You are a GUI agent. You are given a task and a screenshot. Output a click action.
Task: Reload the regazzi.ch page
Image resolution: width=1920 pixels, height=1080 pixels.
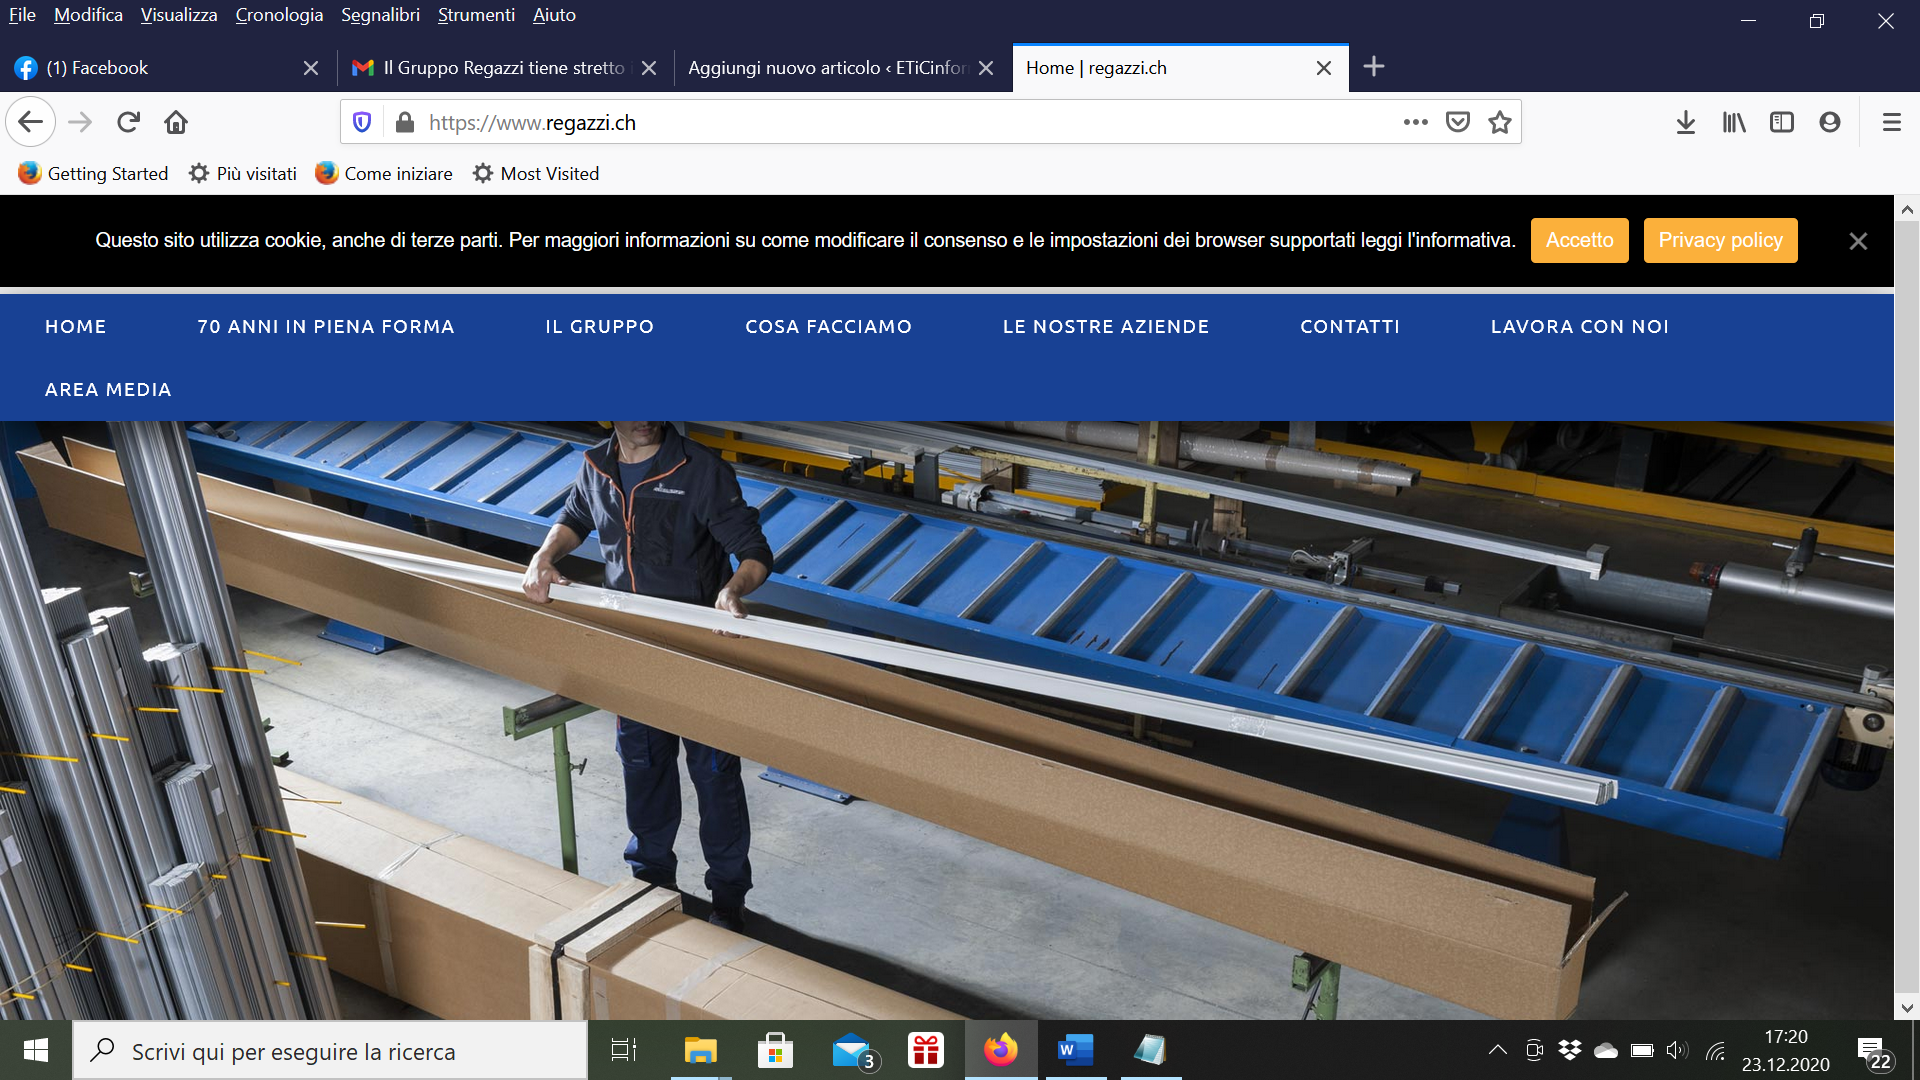pos(128,122)
